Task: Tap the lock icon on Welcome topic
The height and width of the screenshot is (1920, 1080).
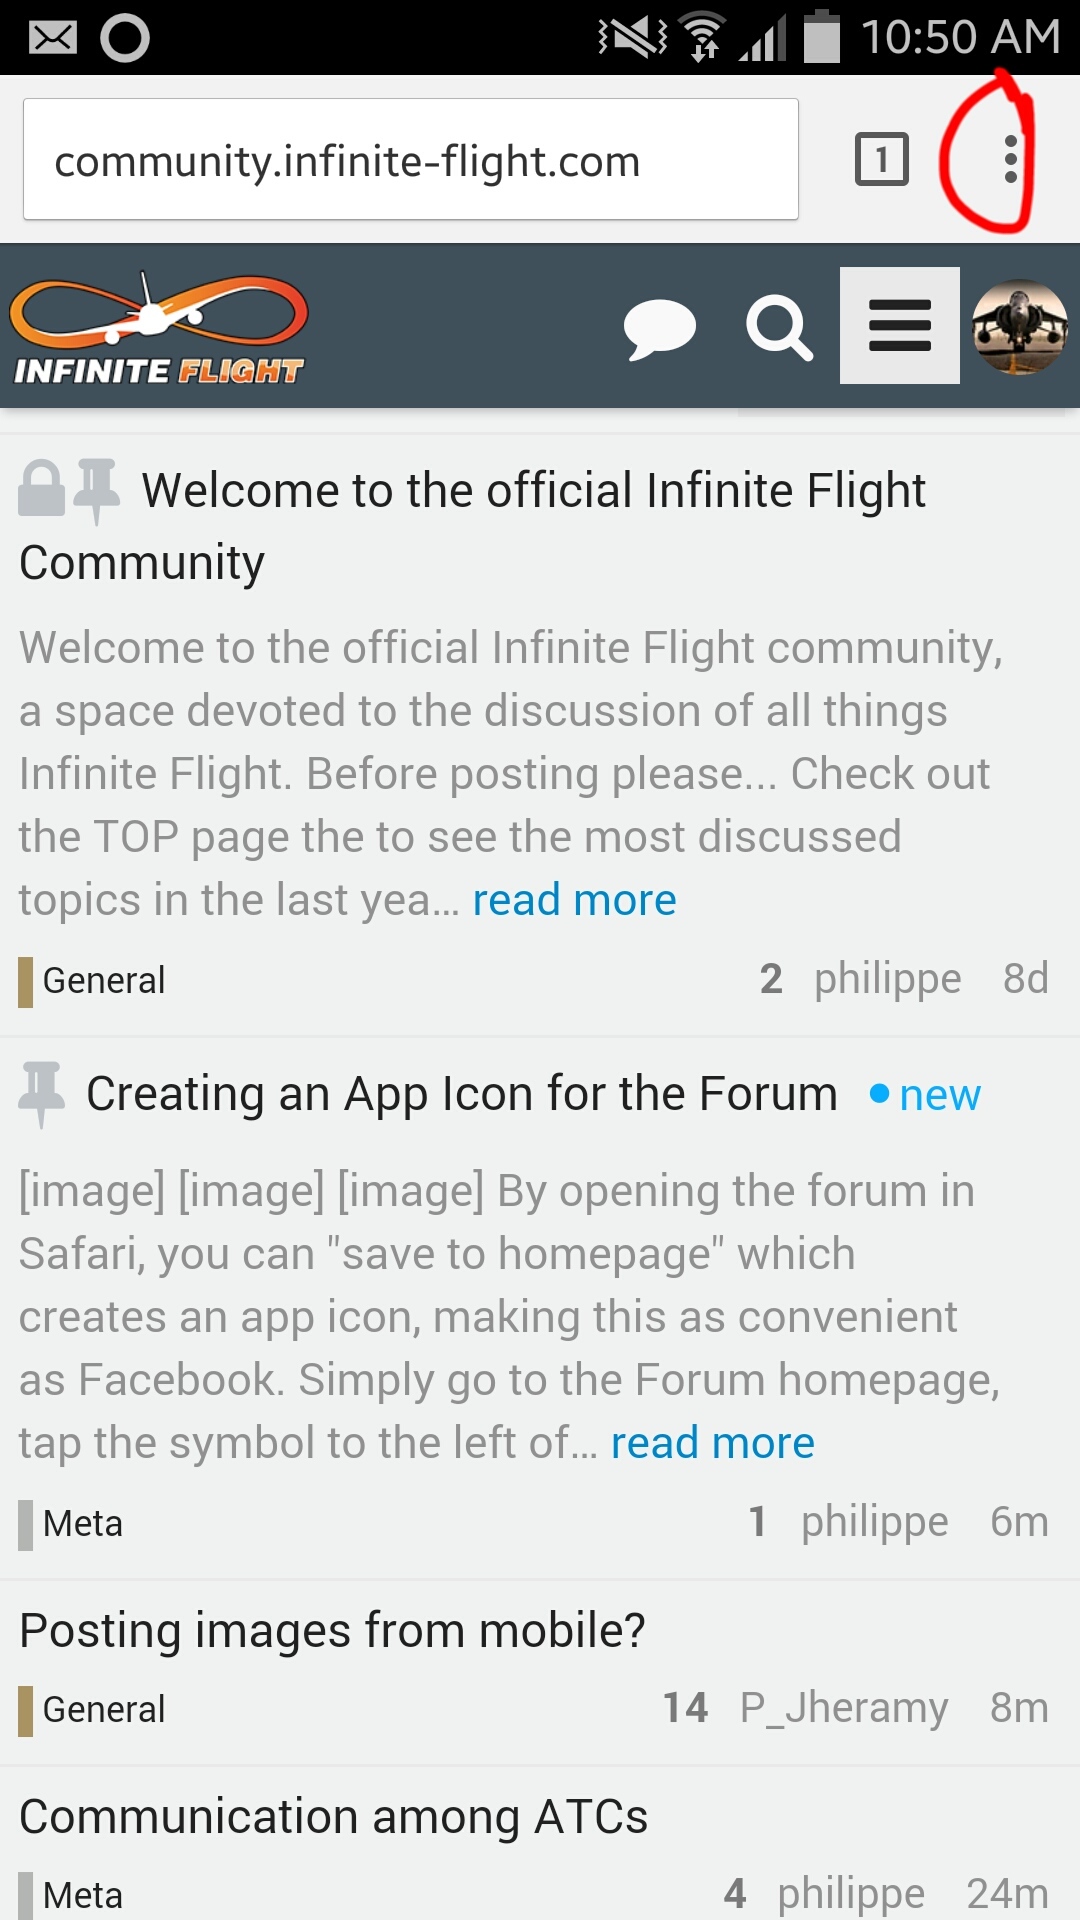Action: [42, 489]
